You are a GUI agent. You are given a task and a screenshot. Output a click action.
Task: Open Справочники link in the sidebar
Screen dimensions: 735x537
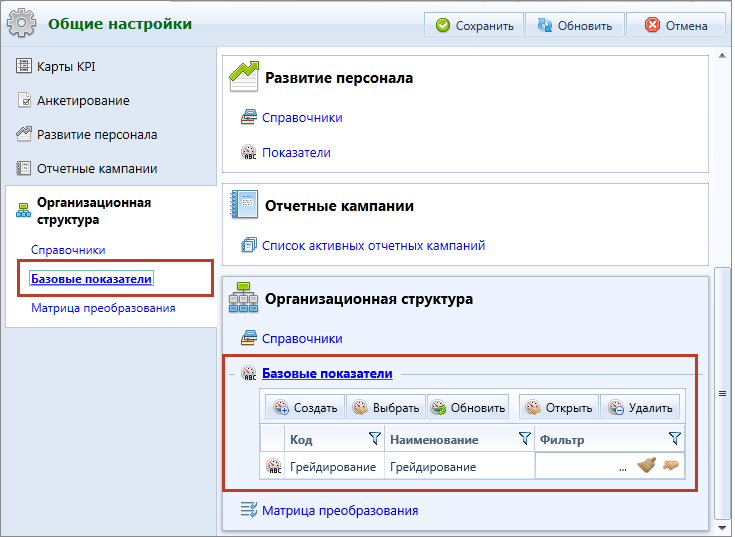68,250
